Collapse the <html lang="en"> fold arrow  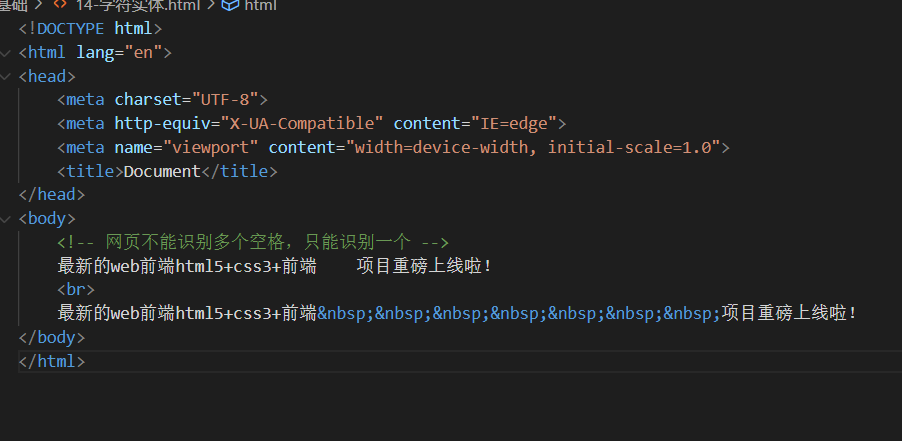(x=8, y=52)
